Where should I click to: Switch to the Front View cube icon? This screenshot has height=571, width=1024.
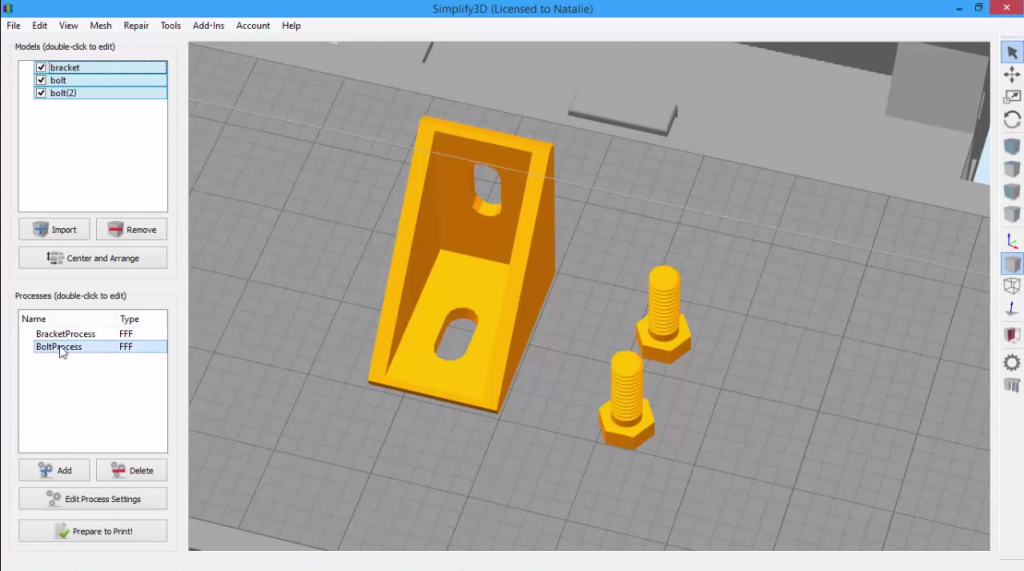tap(1012, 191)
